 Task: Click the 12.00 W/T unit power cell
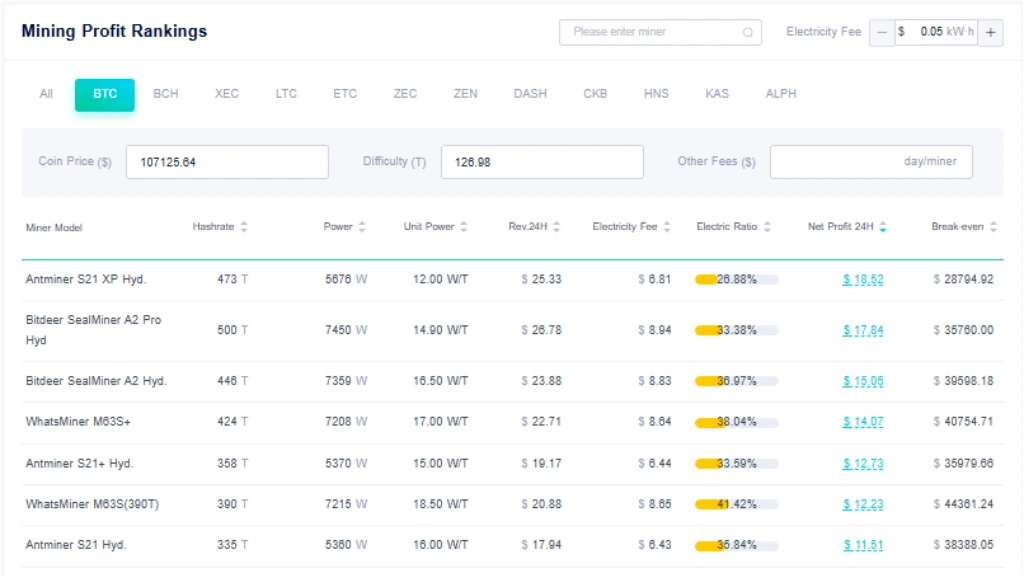click(440, 280)
